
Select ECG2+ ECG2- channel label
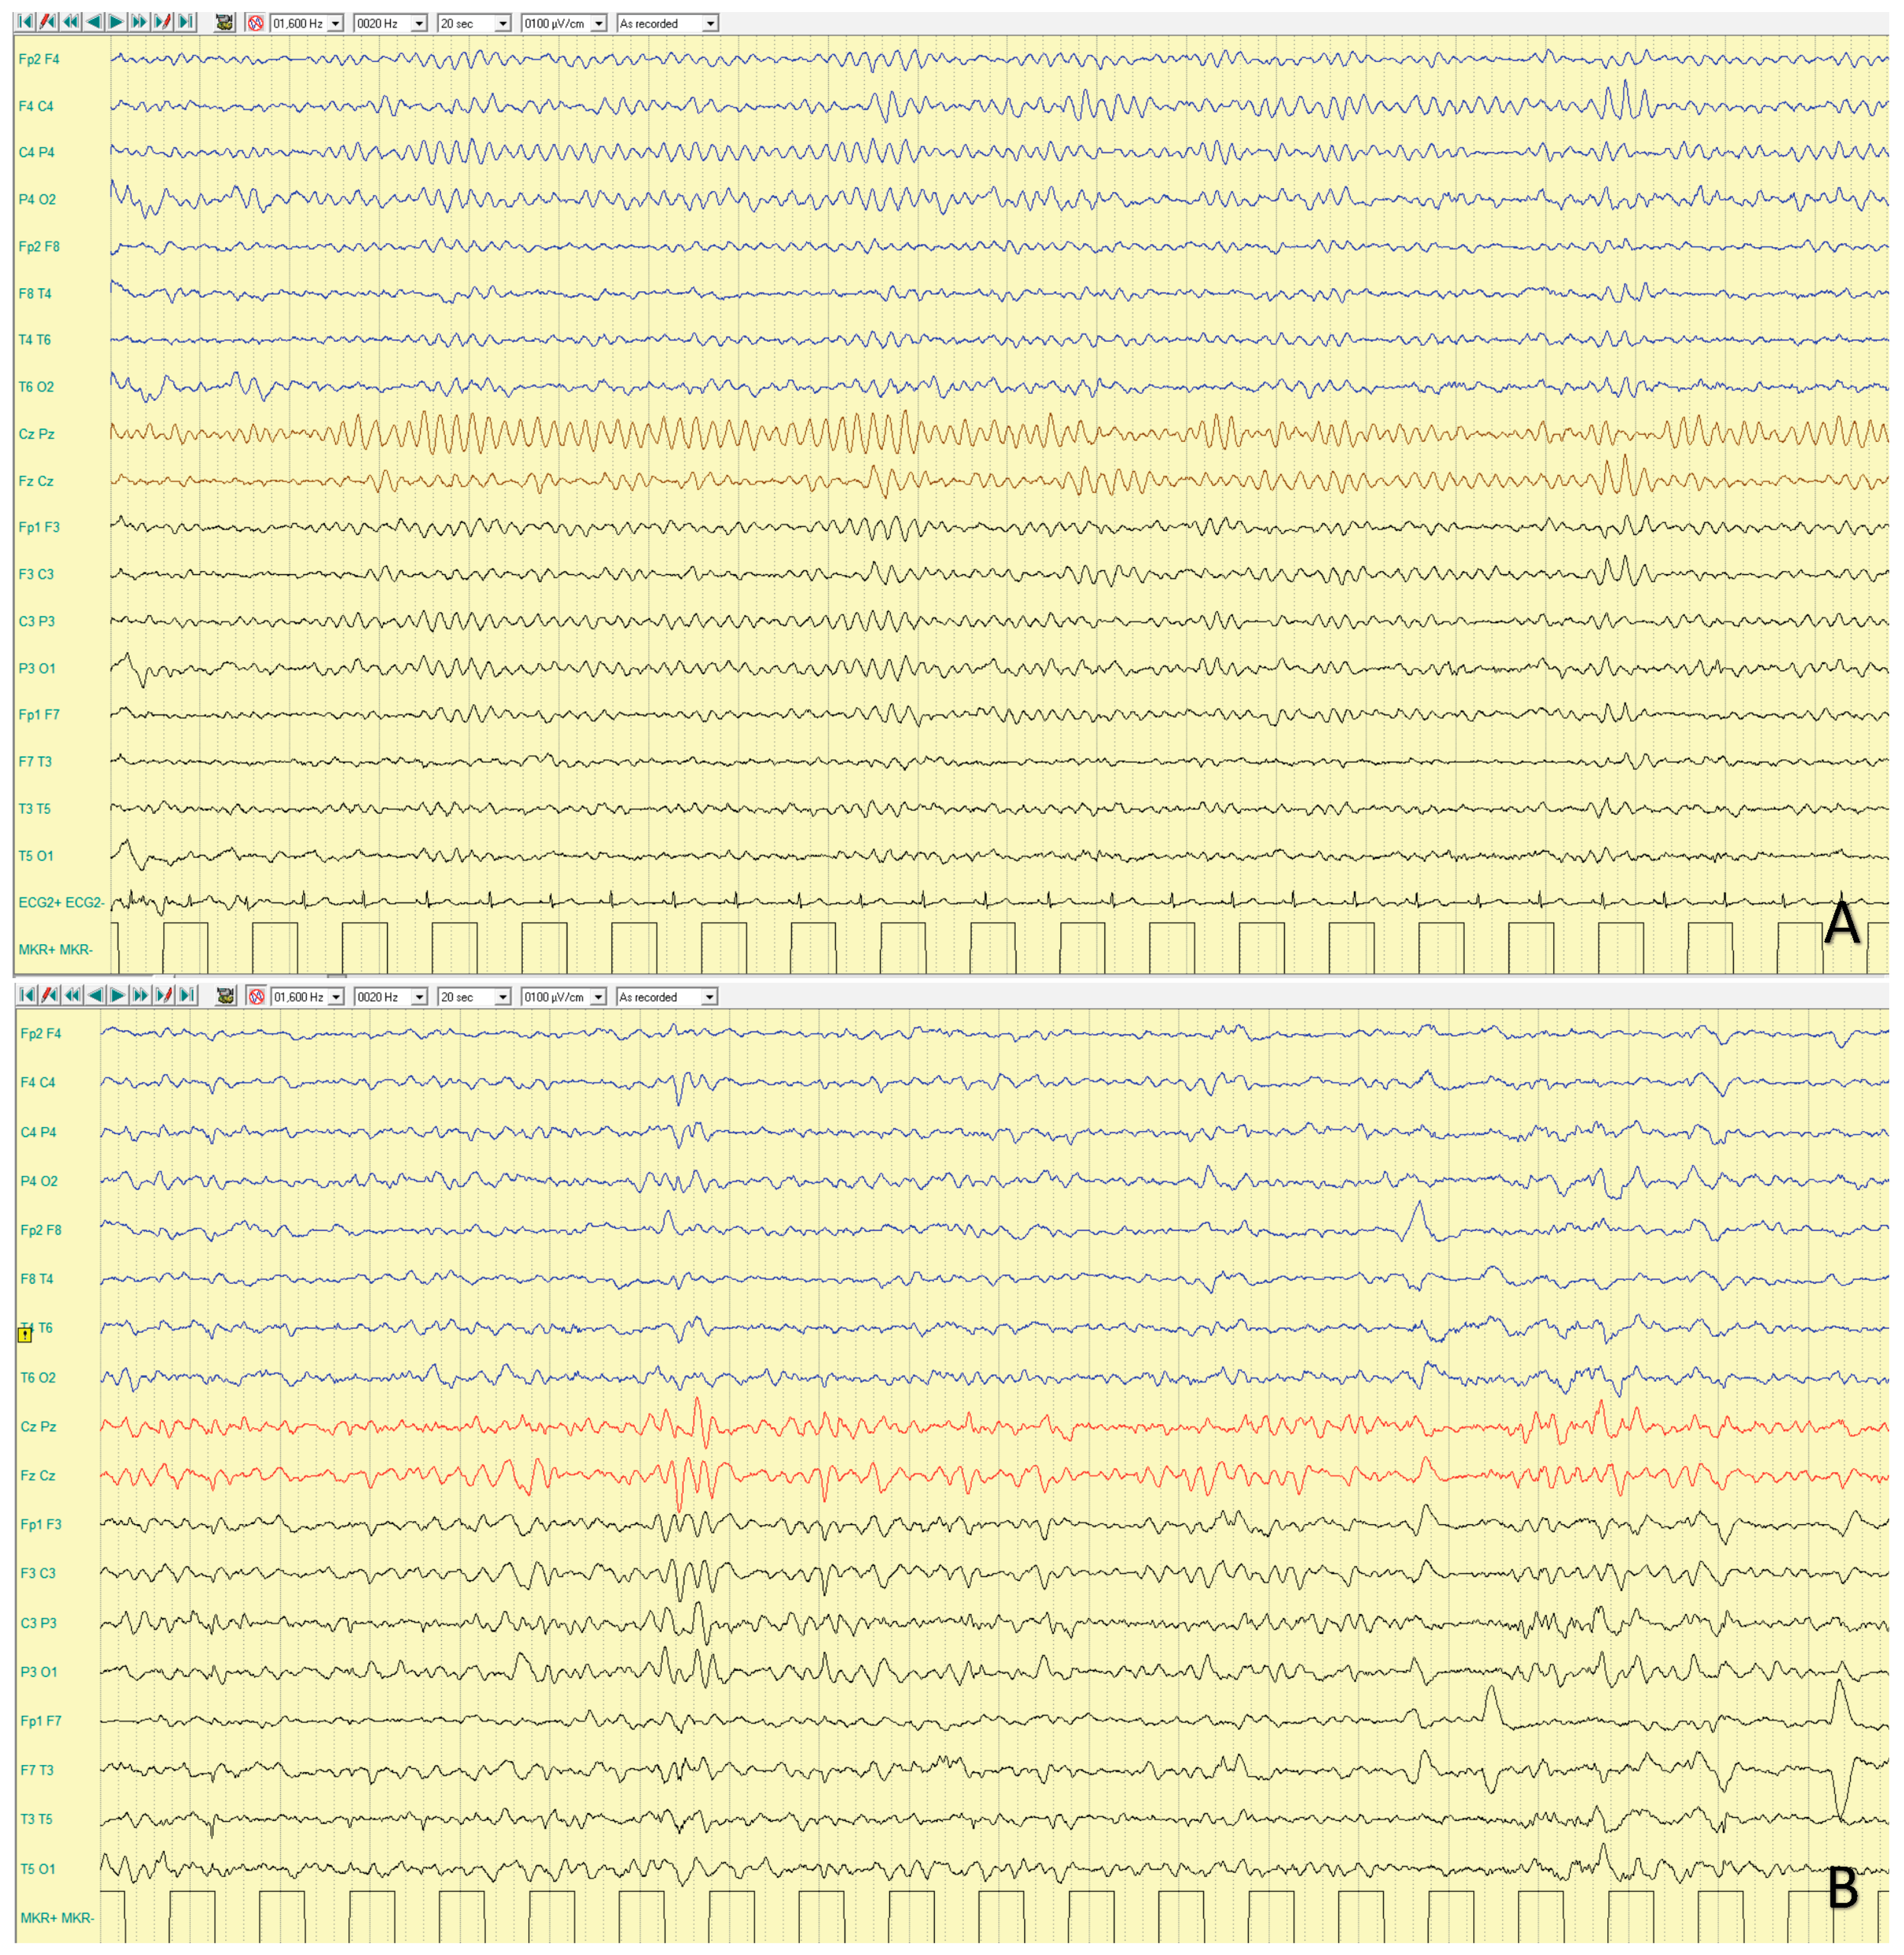point(61,902)
